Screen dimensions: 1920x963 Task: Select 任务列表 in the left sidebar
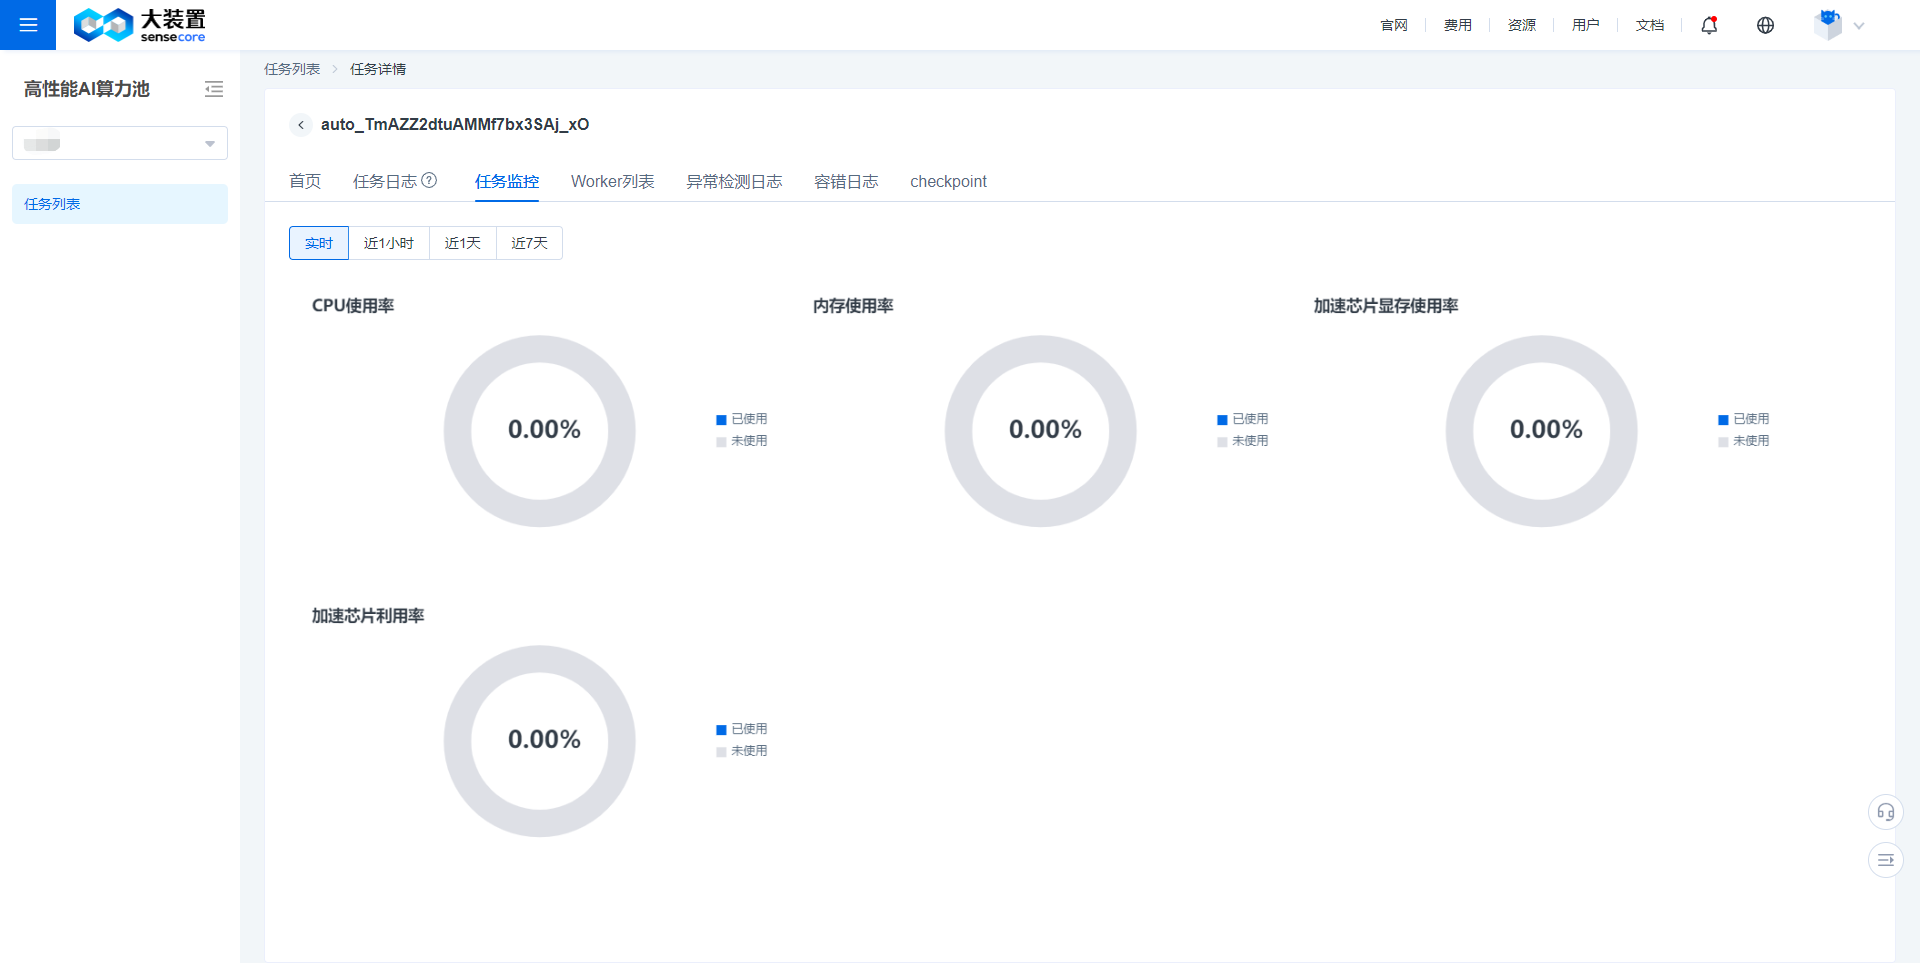tap(52, 204)
